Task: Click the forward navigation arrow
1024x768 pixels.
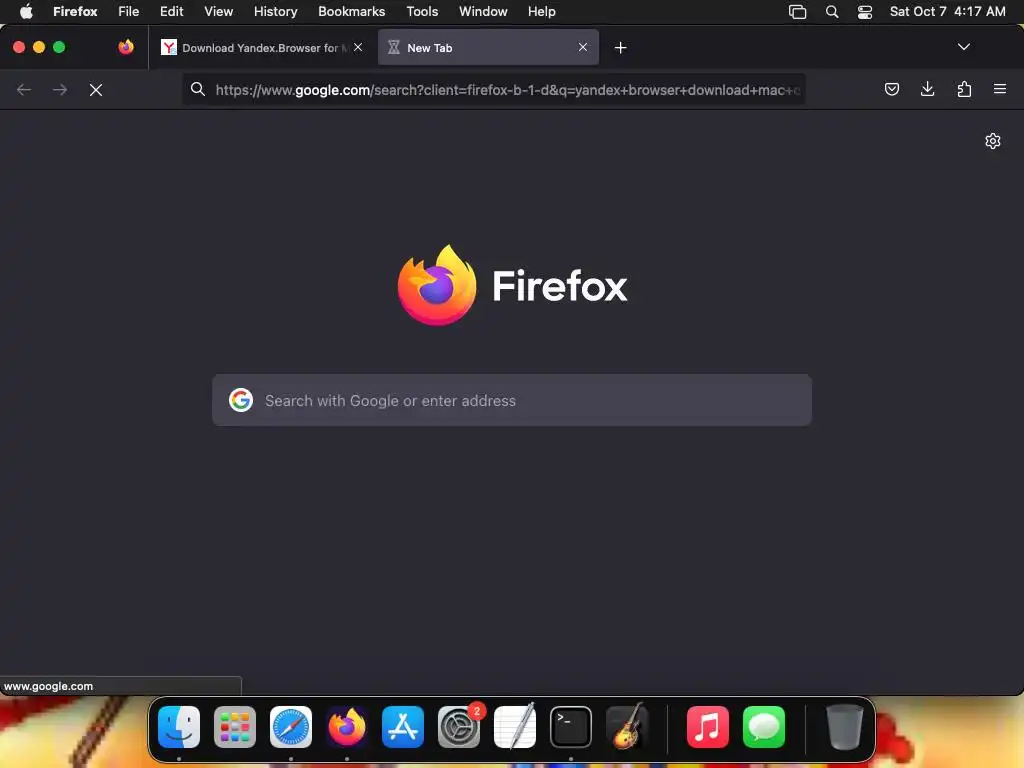Action: coord(60,89)
